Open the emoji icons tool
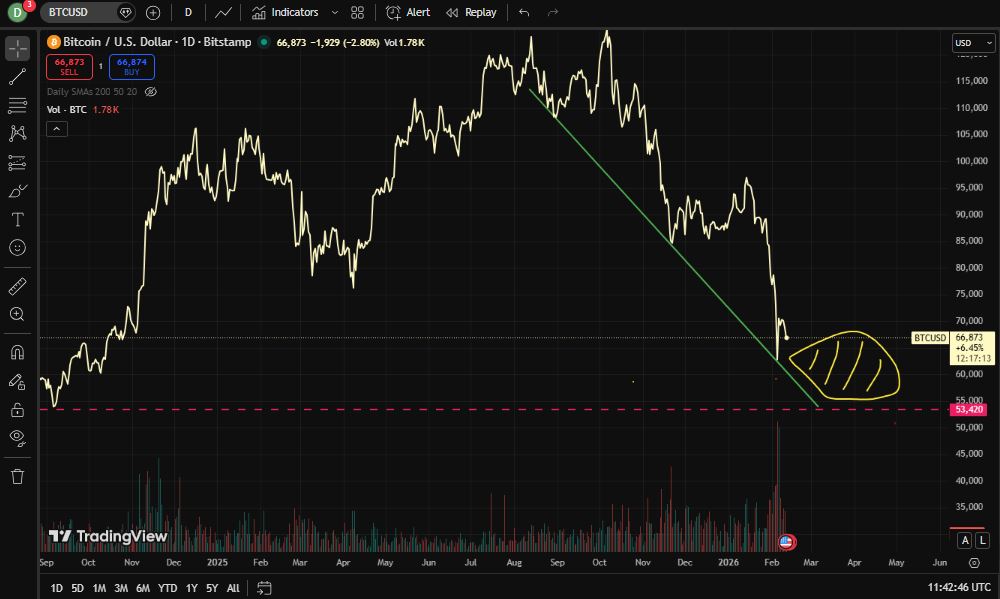 coord(17,248)
